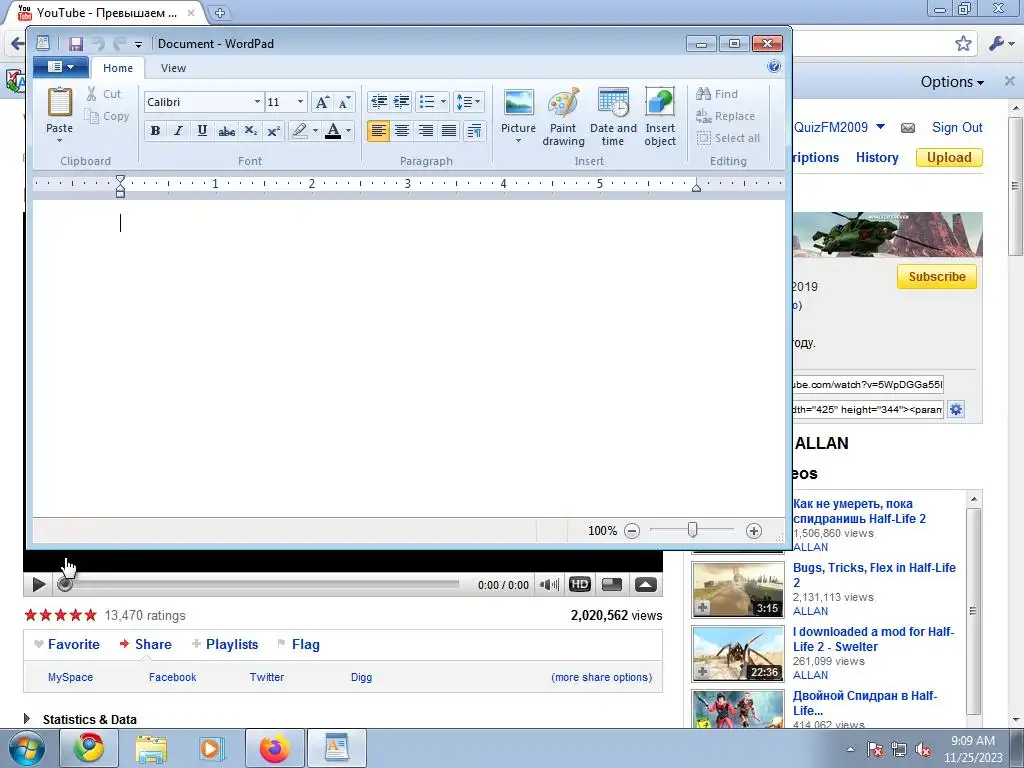
Task: Select the YouTube browser tab
Action: 106,12
